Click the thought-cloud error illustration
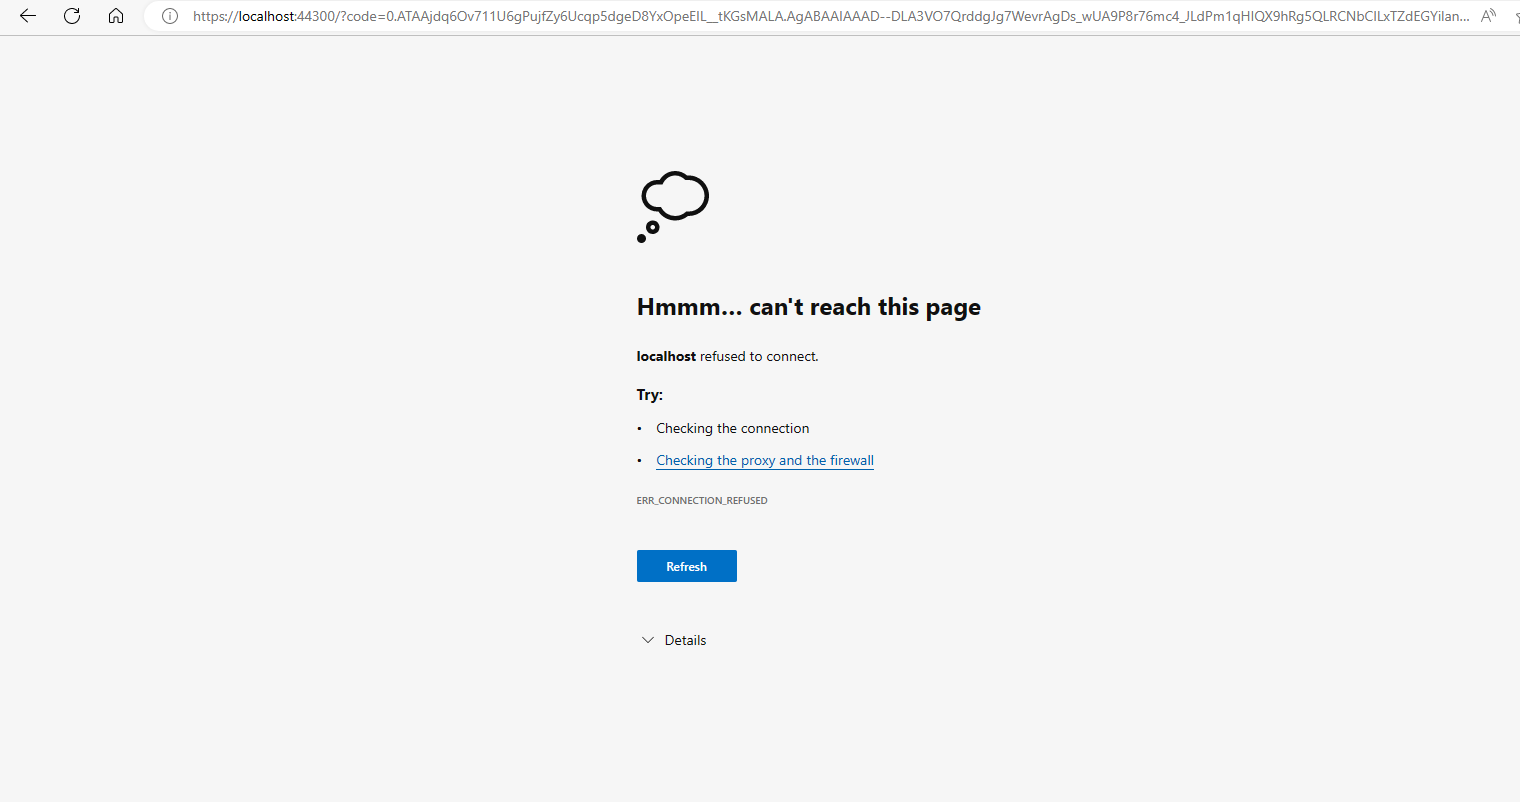 673,207
